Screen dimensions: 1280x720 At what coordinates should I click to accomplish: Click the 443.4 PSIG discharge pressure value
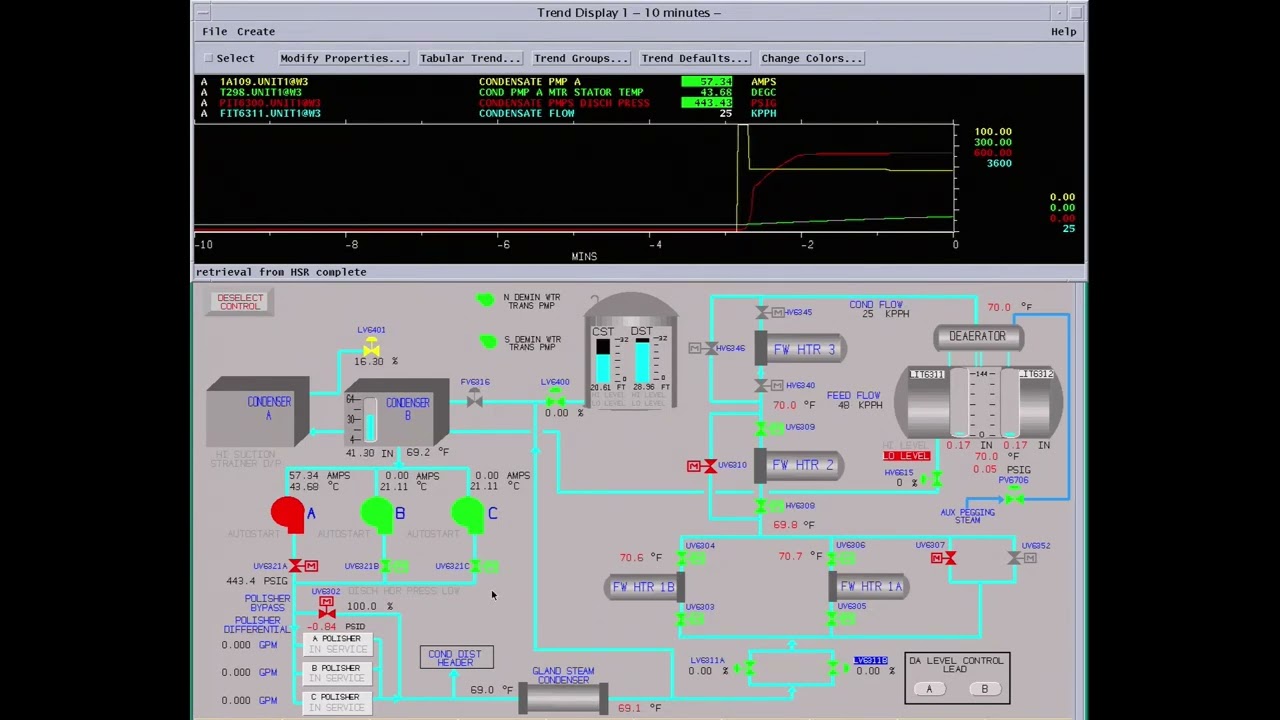coord(257,581)
